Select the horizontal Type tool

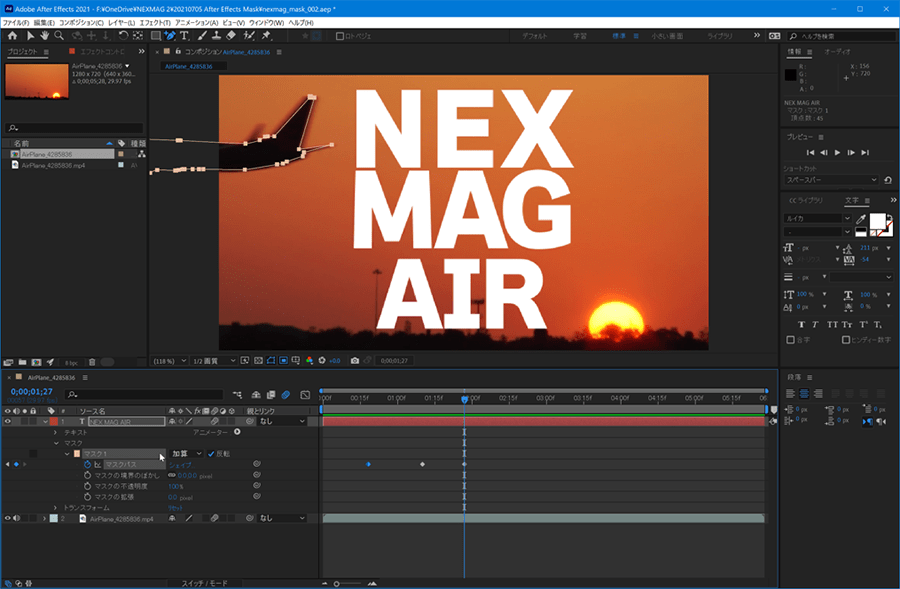(x=184, y=36)
